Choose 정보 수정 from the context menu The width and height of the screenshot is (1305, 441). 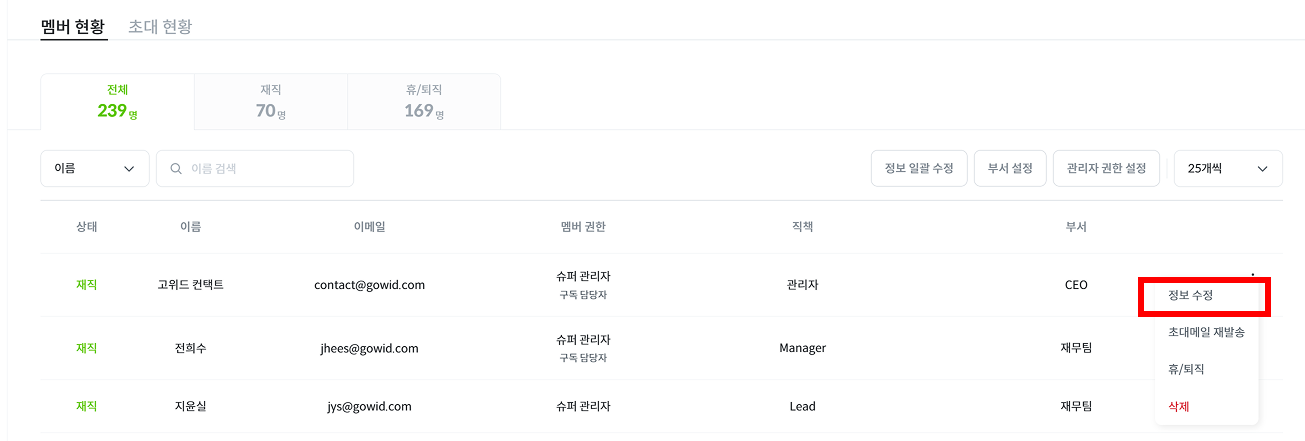pos(1204,296)
